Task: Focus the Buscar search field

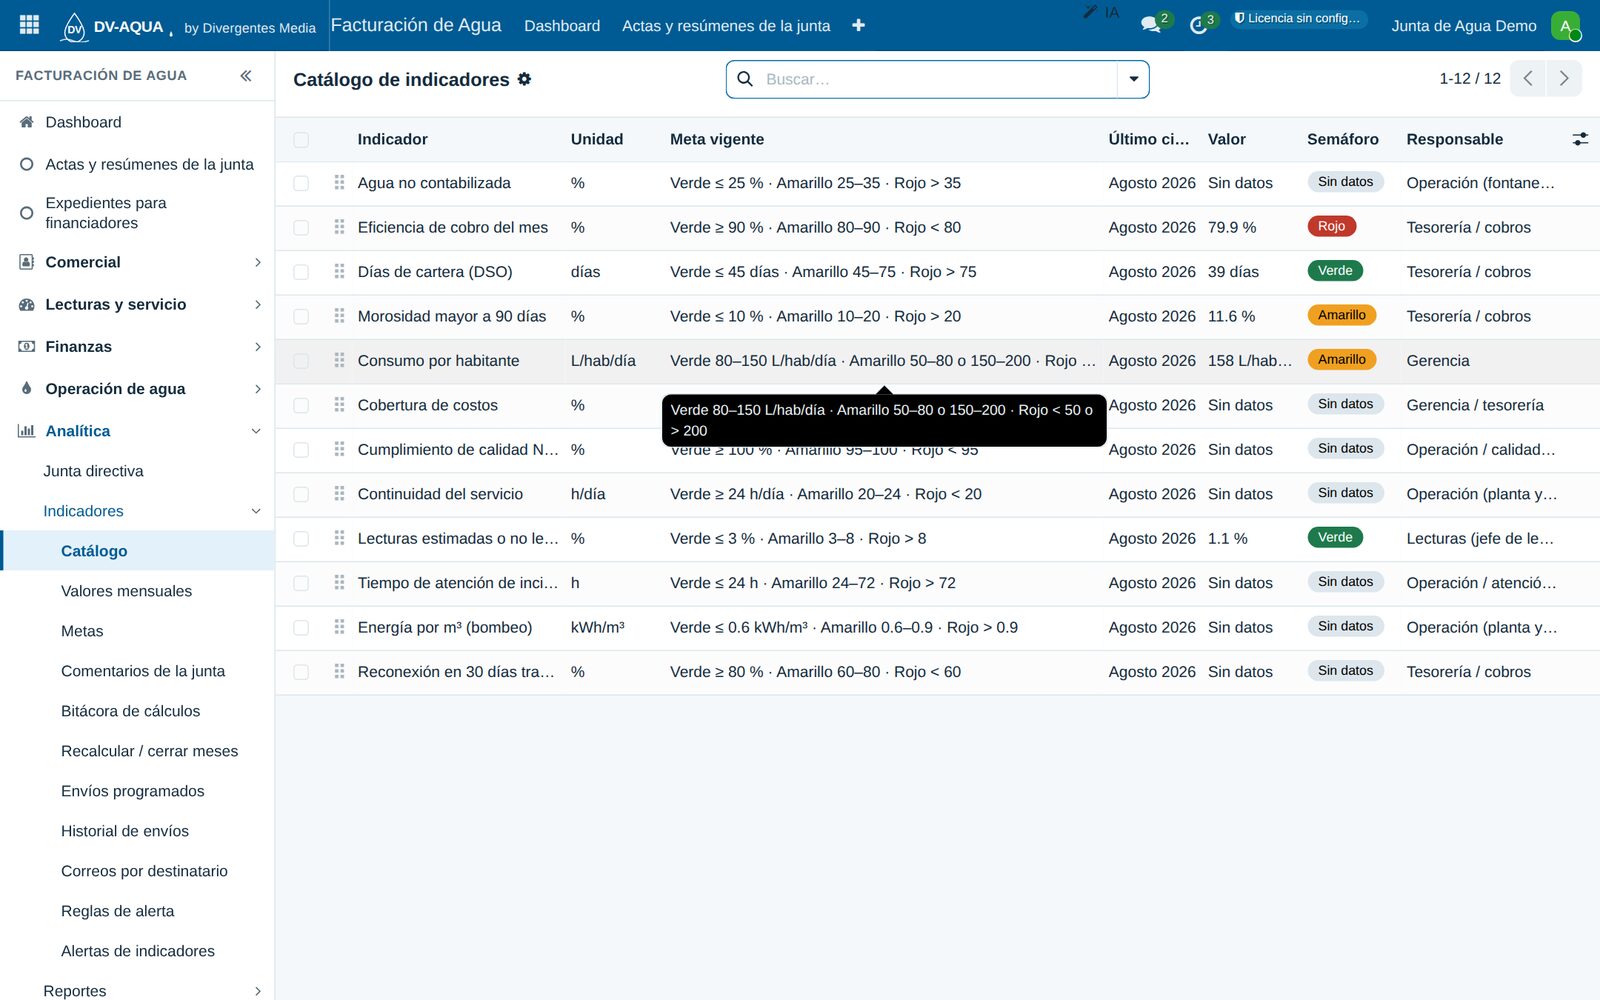Action: (x=938, y=79)
